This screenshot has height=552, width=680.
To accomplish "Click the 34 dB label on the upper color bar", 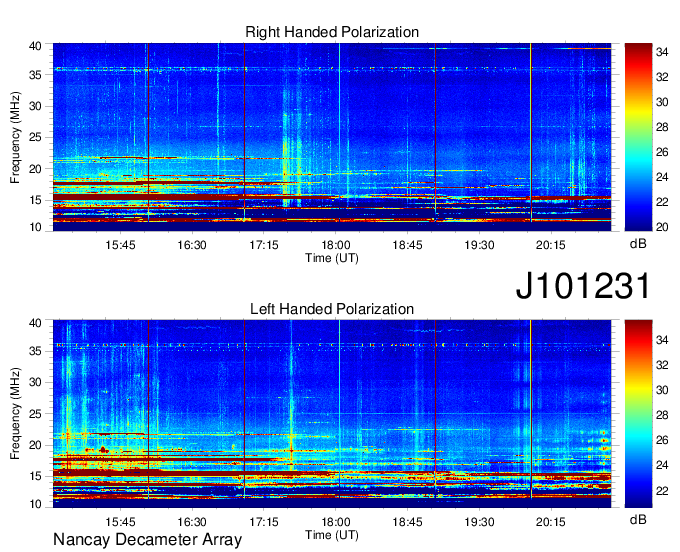I will pos(662,52).
